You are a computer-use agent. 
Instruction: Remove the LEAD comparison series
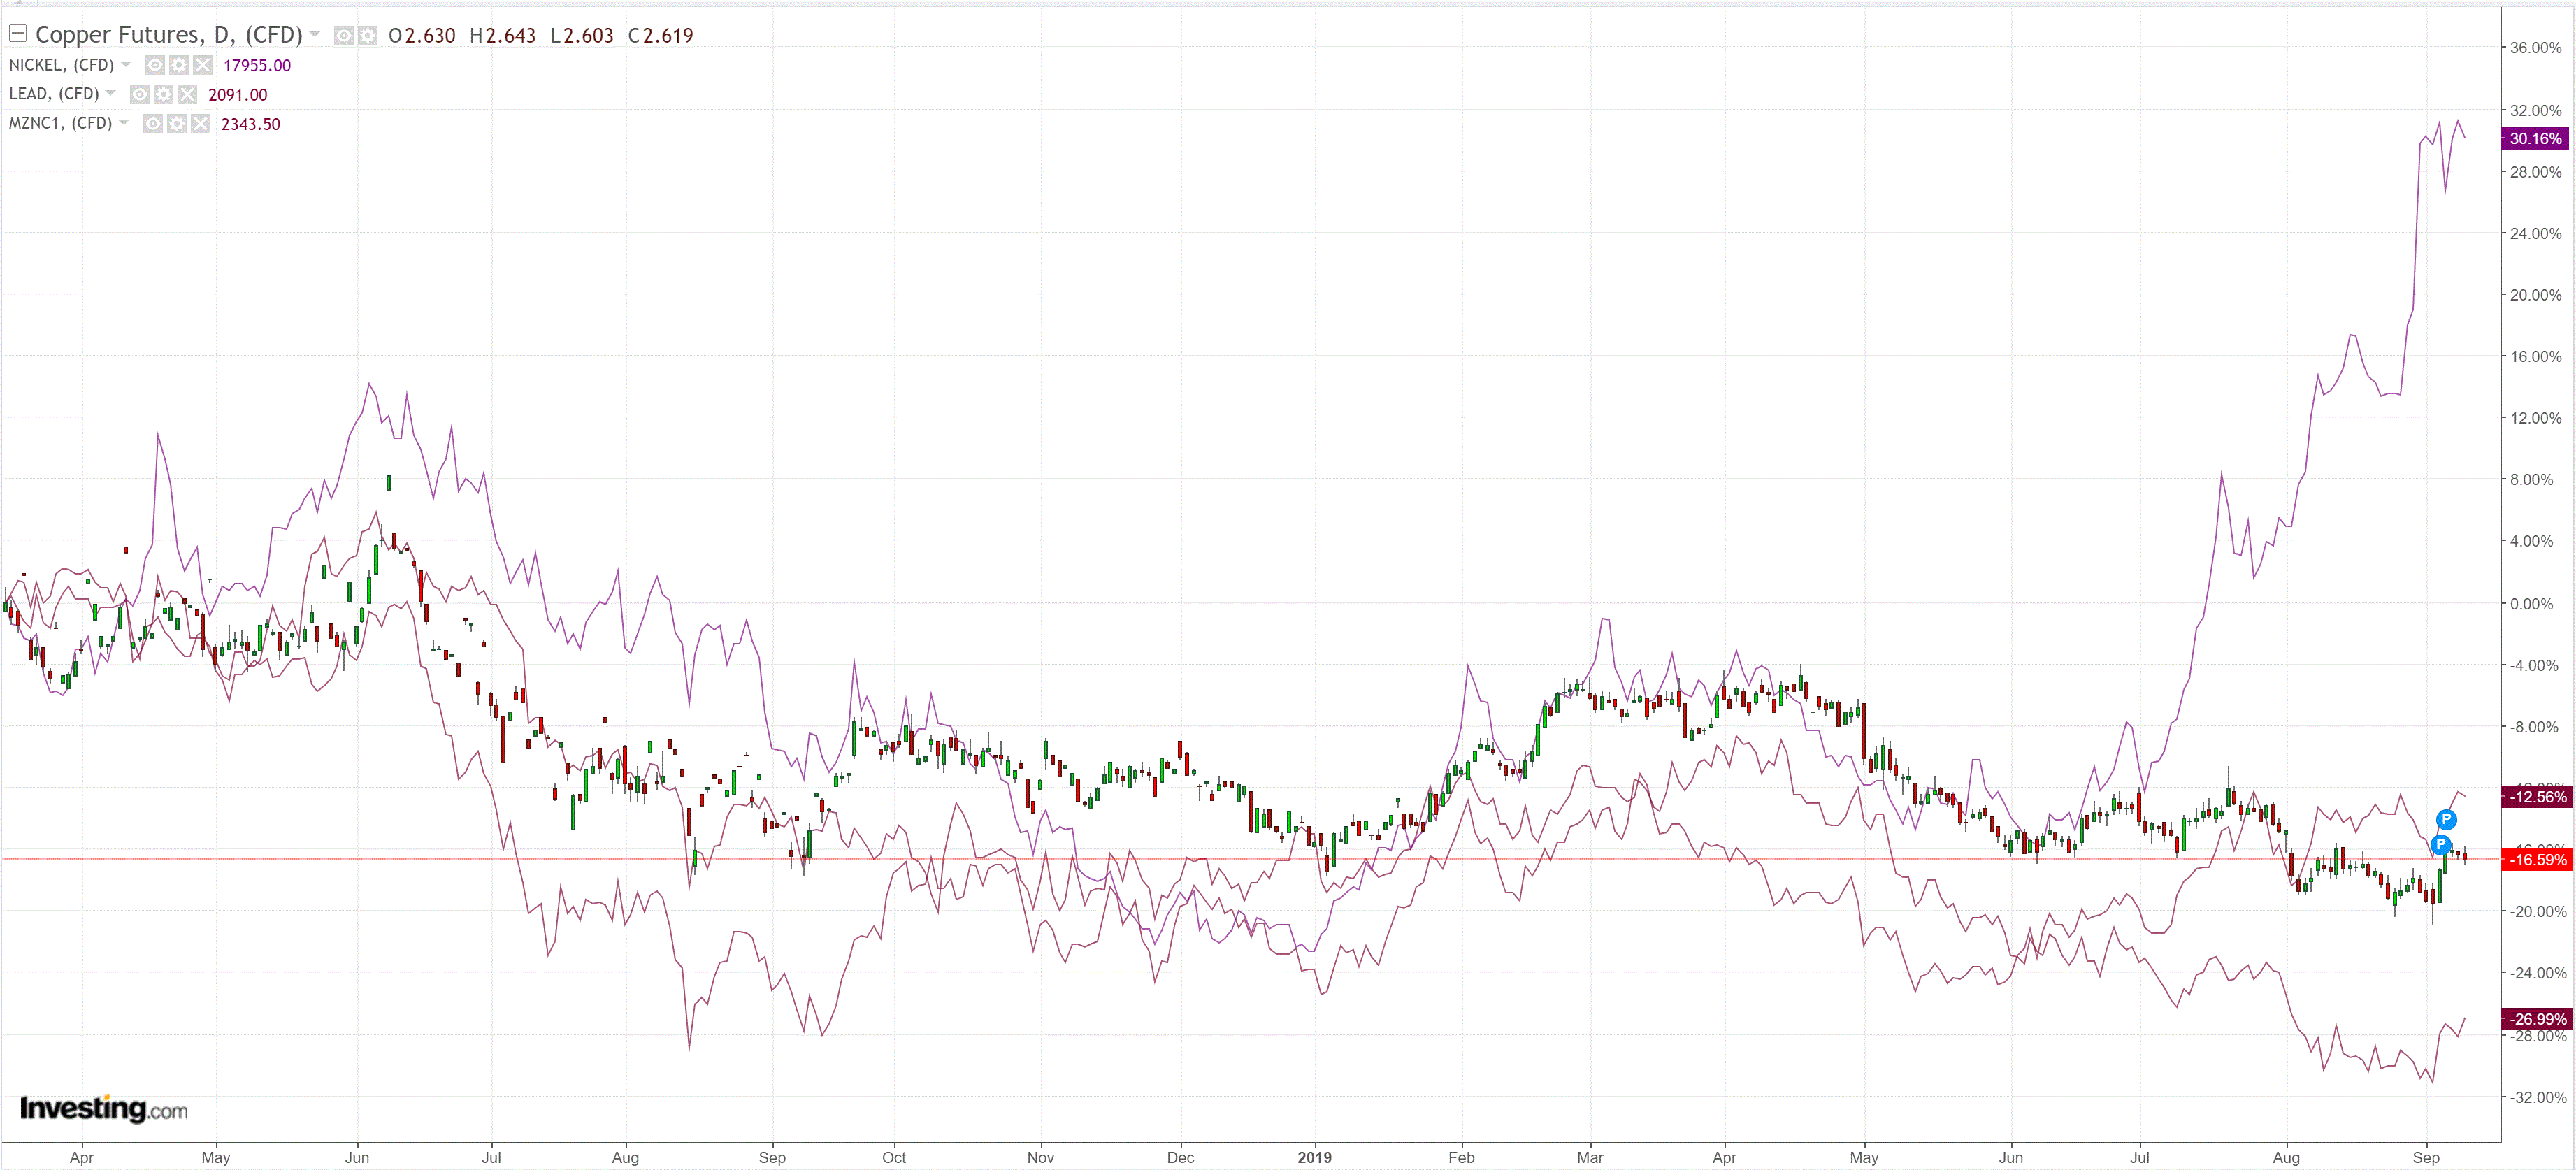point(188,94)
